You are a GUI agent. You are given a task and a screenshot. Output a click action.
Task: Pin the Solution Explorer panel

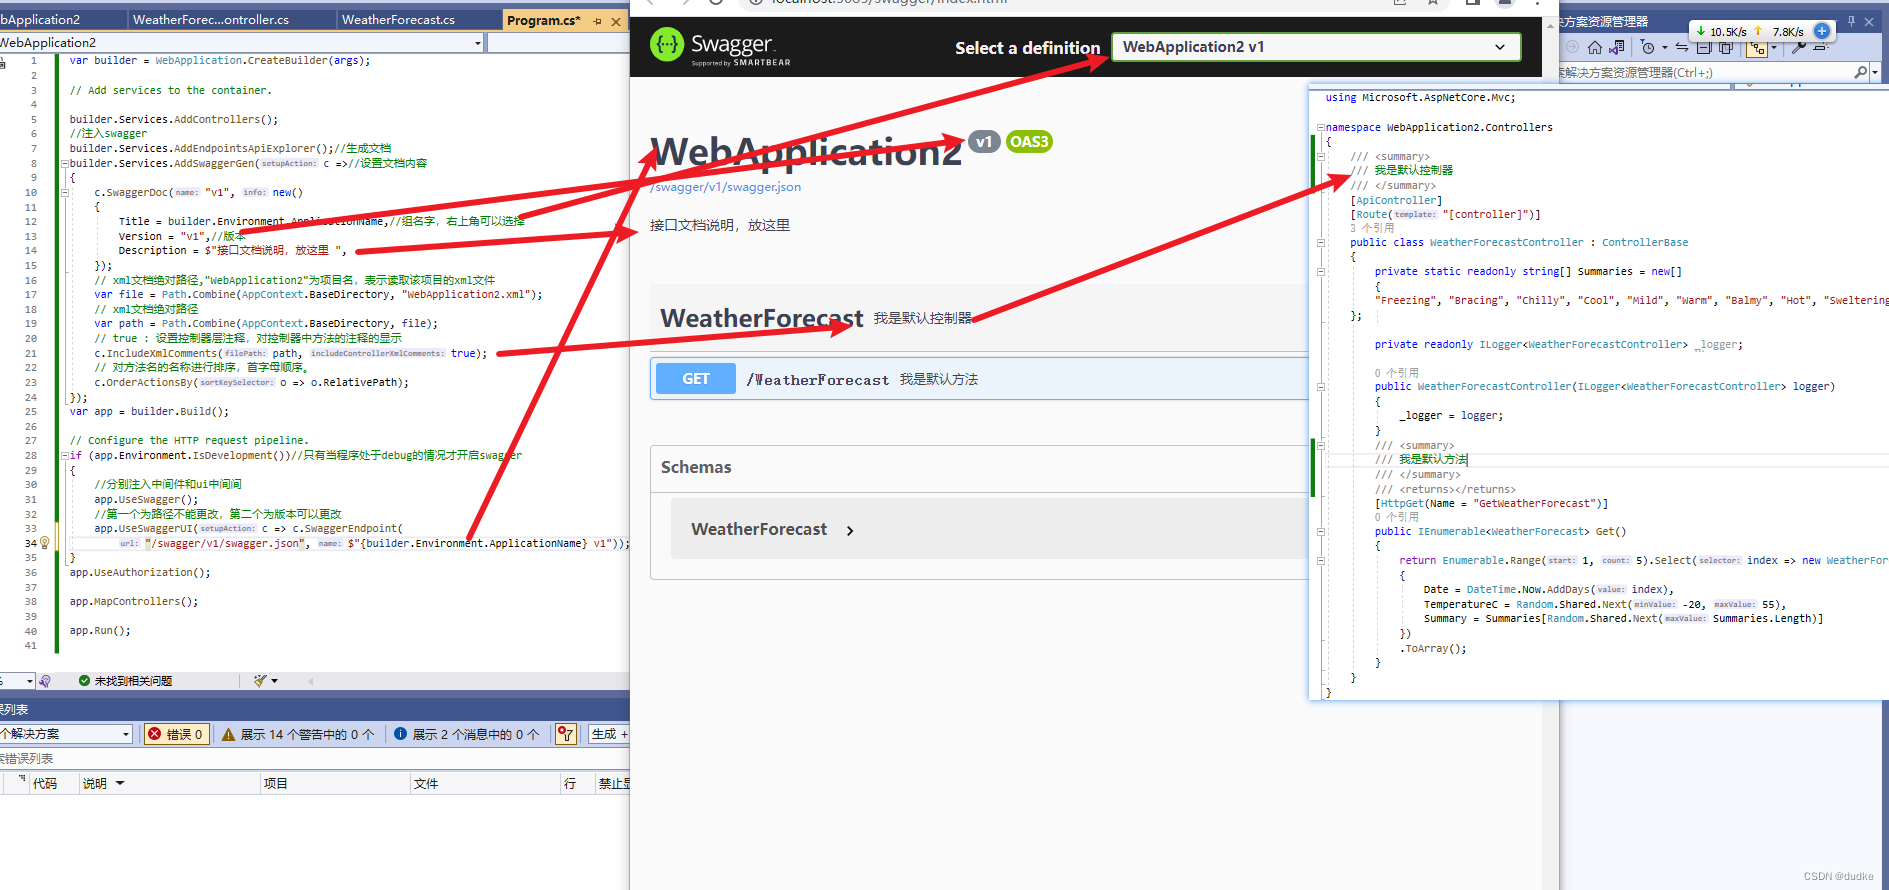point(1851,21)
